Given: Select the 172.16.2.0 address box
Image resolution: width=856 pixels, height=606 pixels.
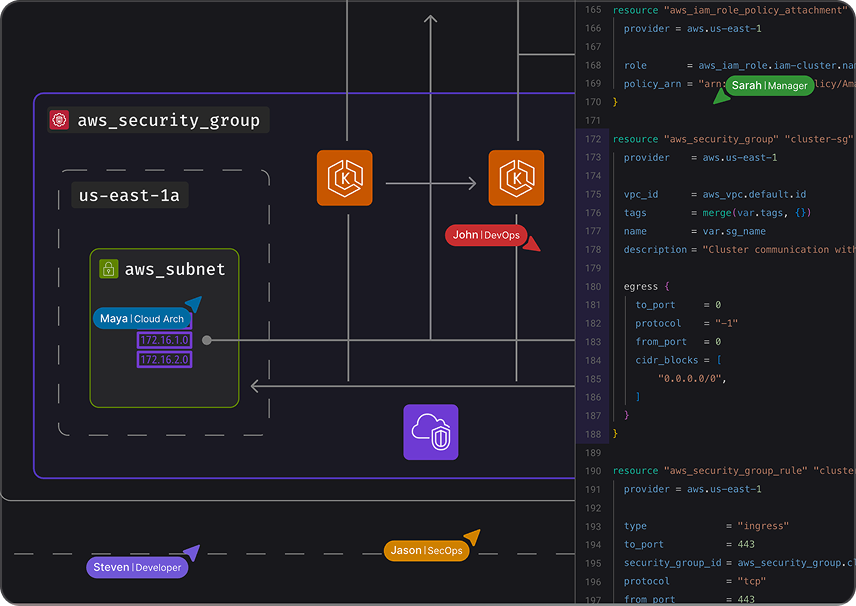Looking at the screenshot, I should coord(164,359).
